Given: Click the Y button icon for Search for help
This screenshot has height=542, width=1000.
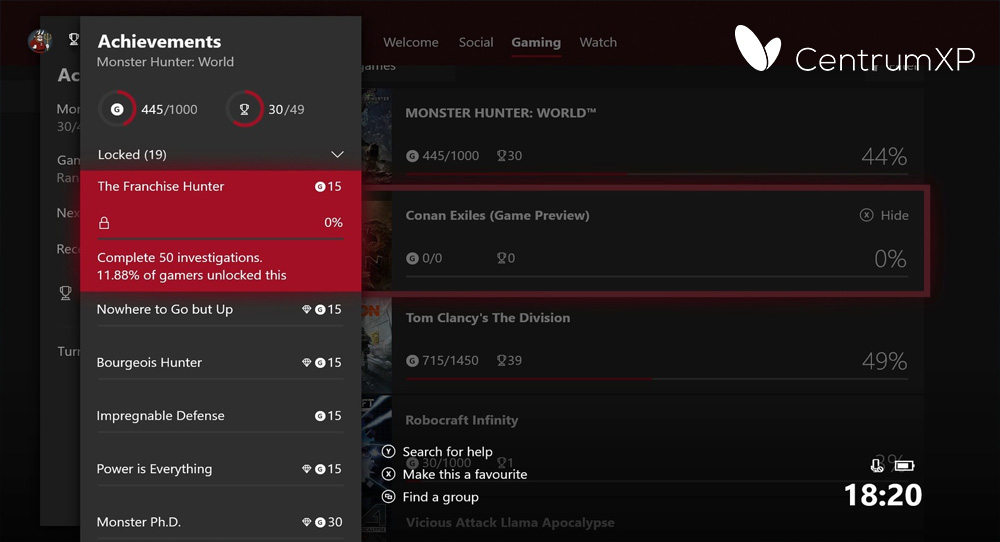Looking at the screenshot, I should [x=388, y=451].
